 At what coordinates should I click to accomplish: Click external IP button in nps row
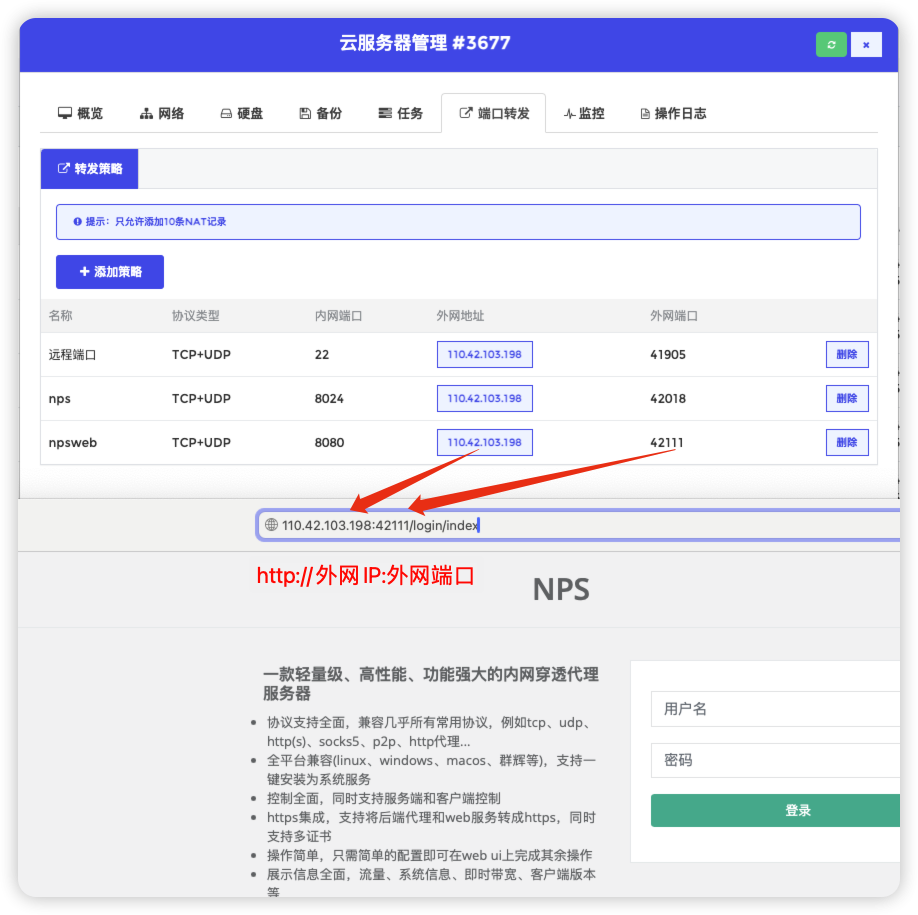485,398
